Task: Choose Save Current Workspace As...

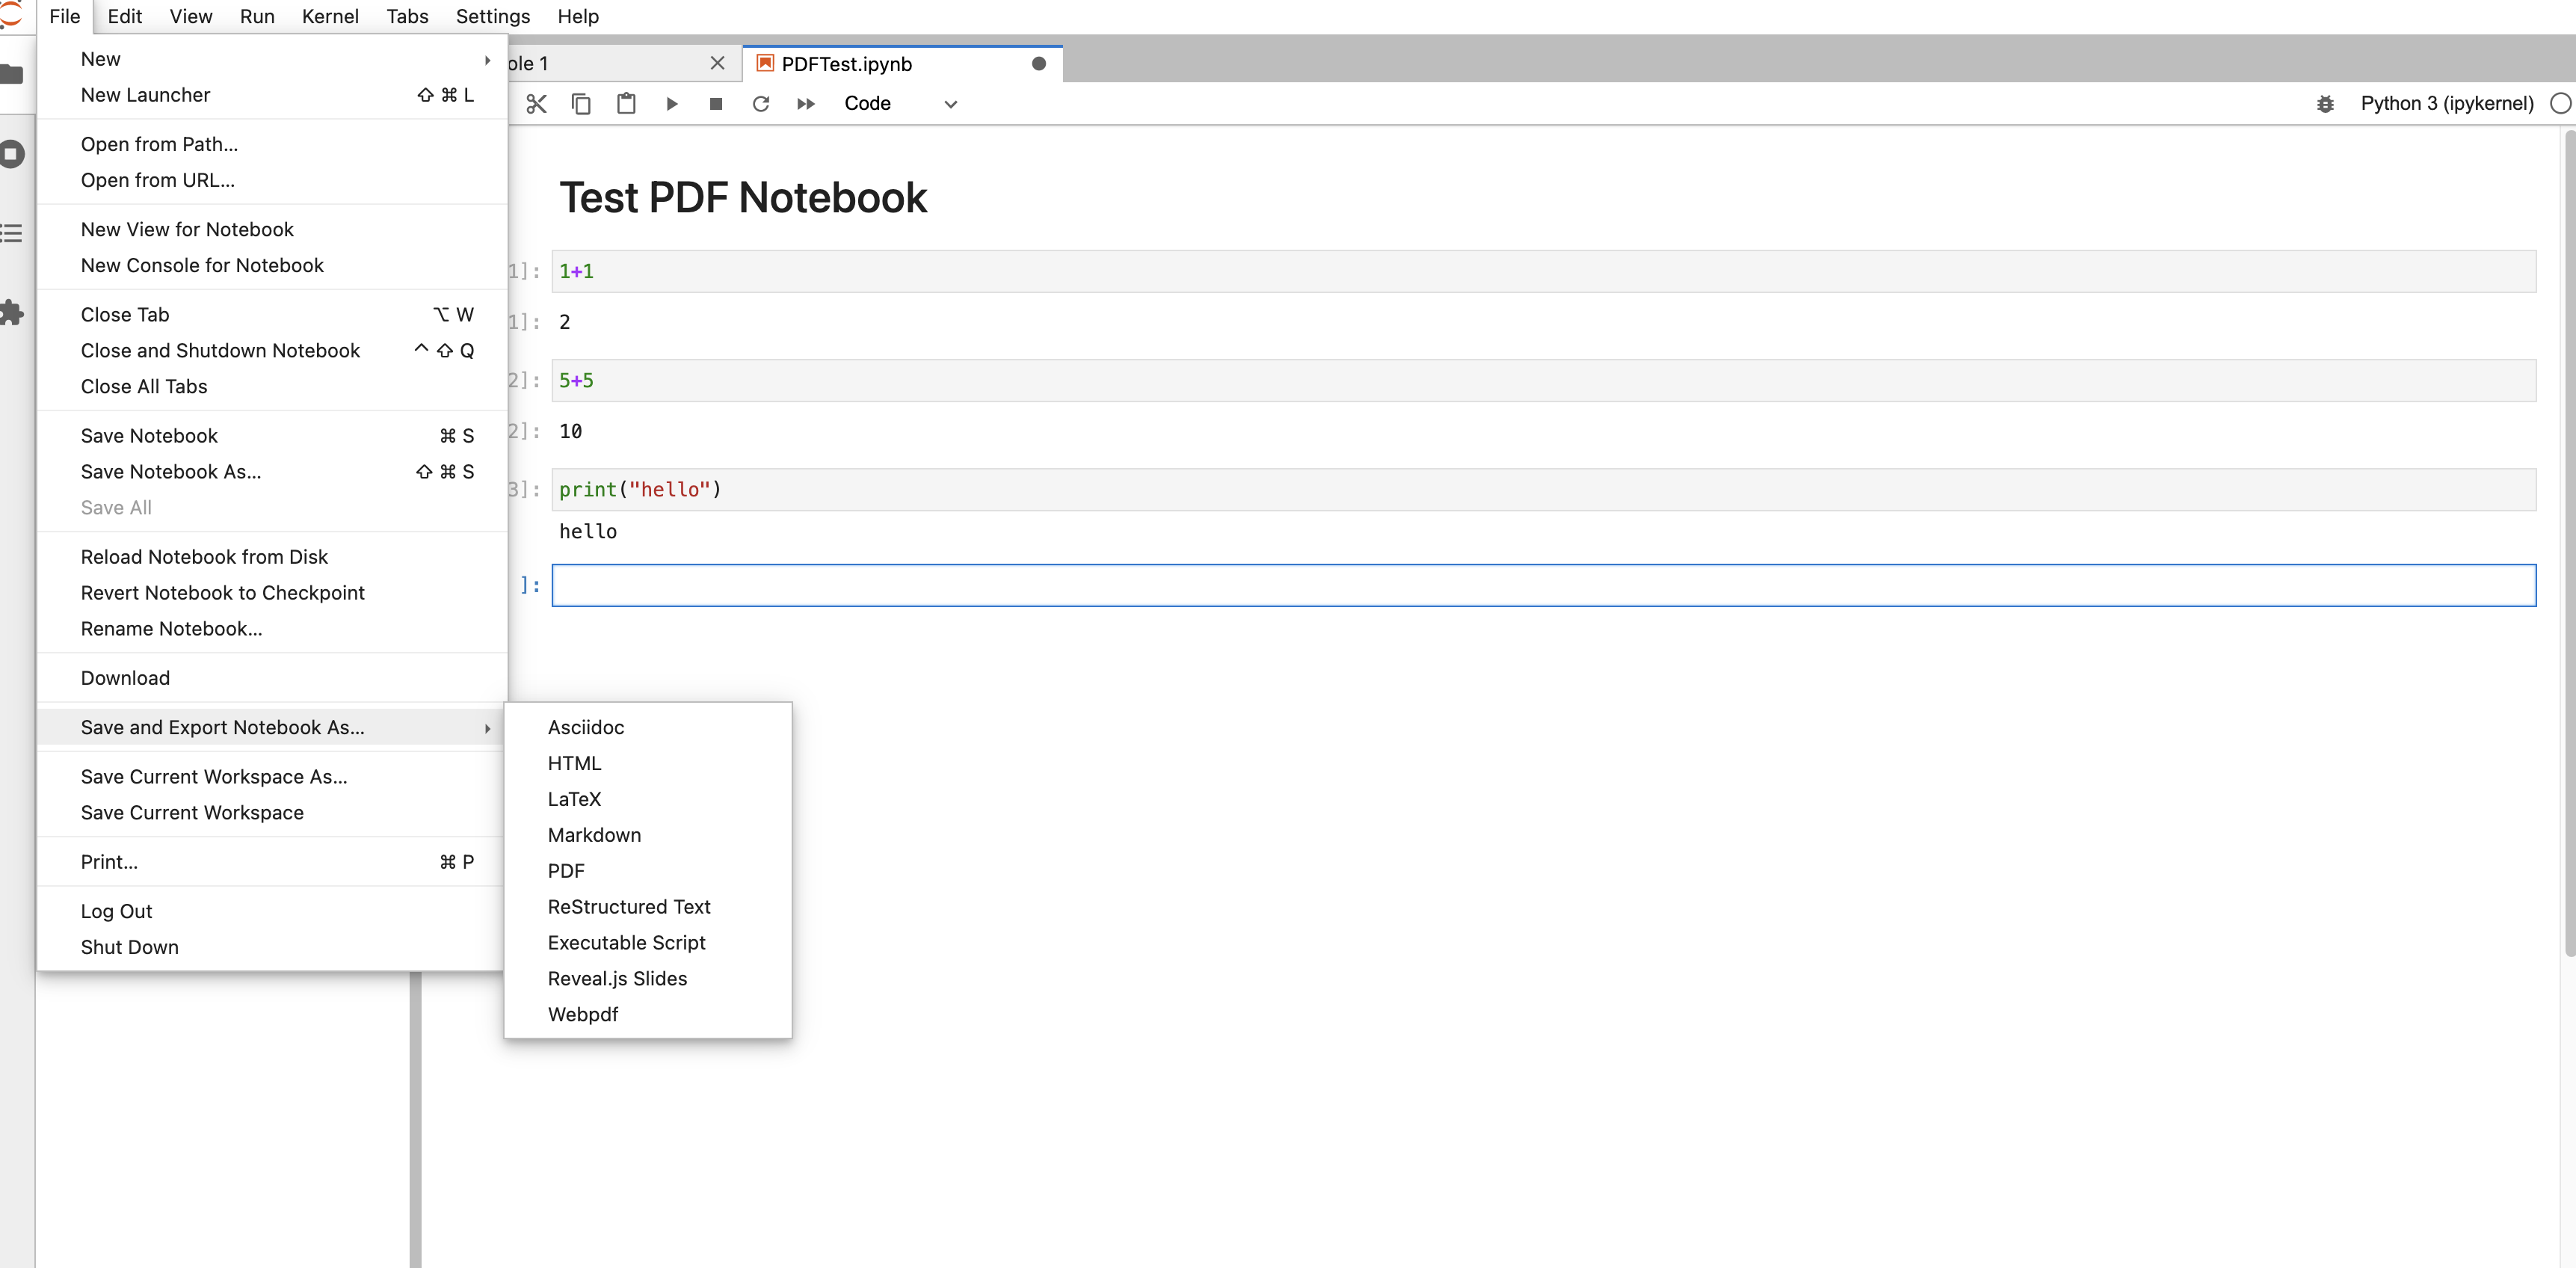Action: point(272,777)
